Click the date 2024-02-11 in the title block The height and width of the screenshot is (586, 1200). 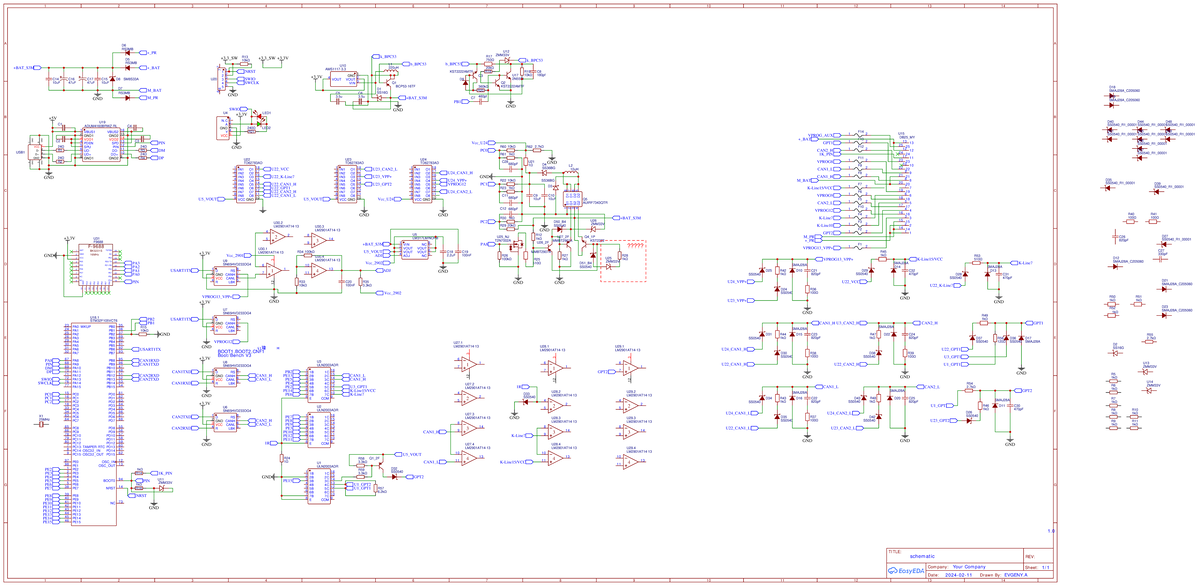pos(959,575)
